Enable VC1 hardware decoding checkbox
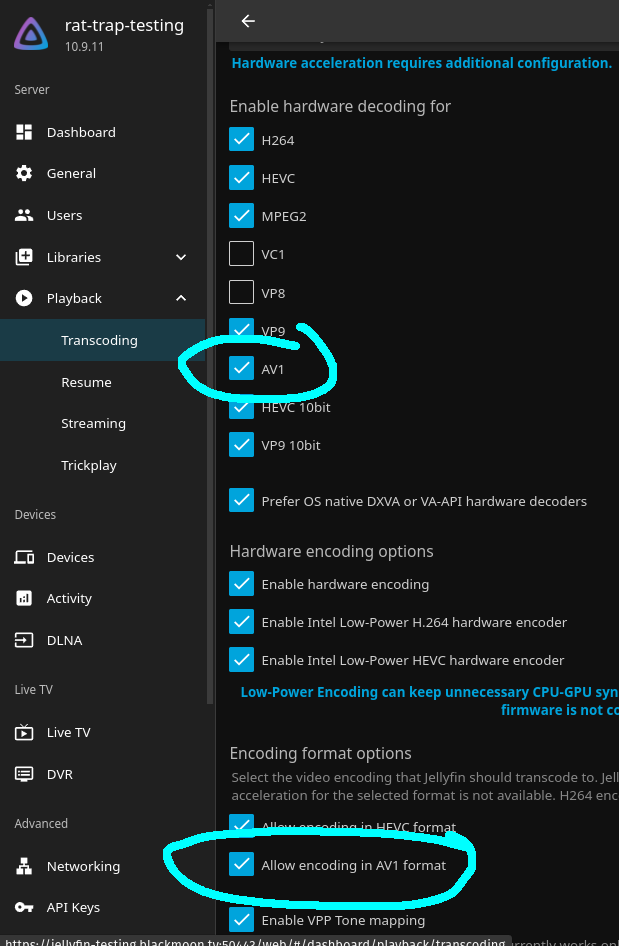The width and height of the screenshot is (619, 946). click(241, 254)
